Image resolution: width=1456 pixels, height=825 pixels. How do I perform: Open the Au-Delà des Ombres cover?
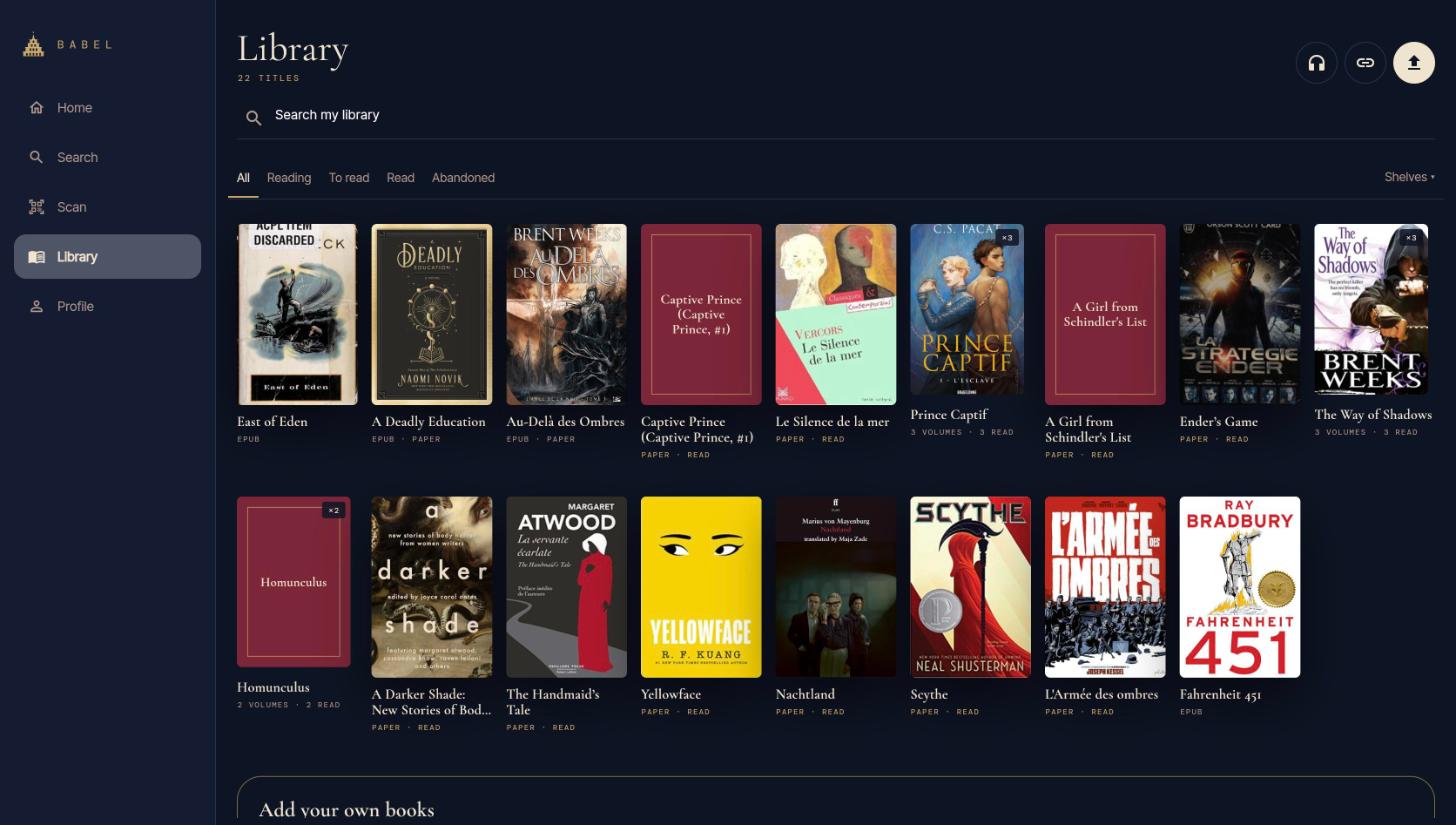point(566,314)
